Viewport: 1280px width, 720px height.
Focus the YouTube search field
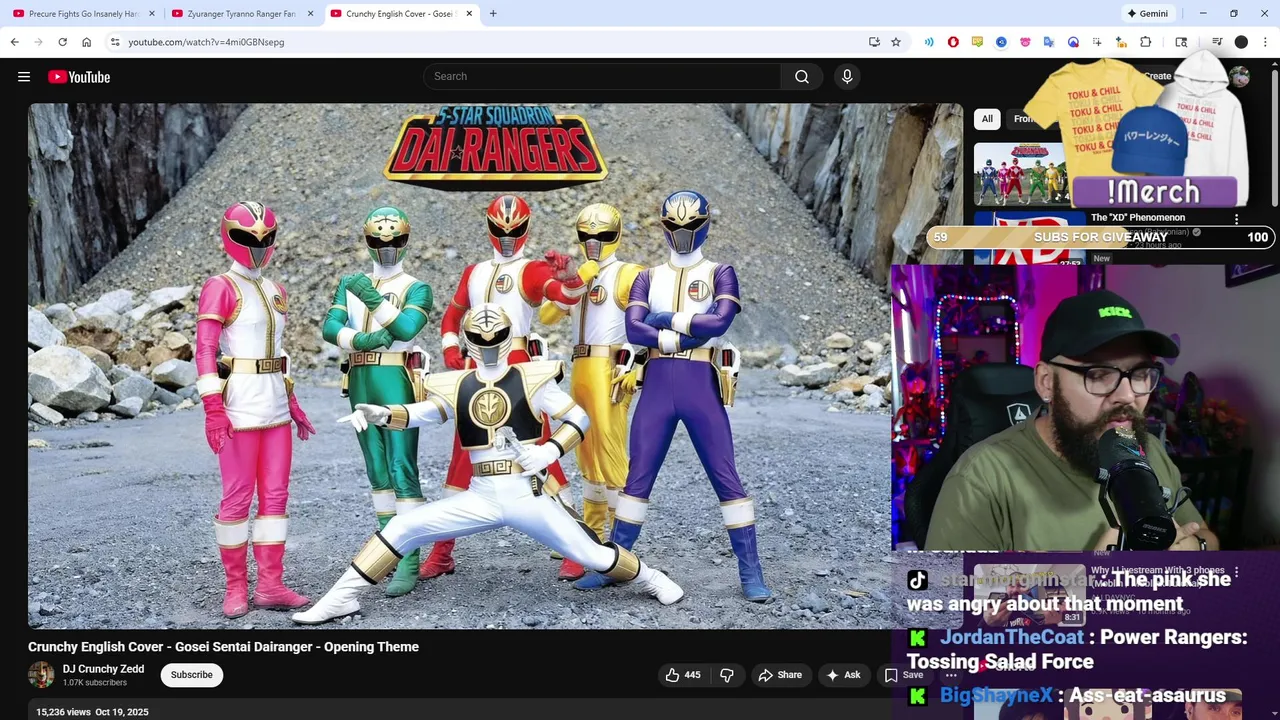click(602, 77)
